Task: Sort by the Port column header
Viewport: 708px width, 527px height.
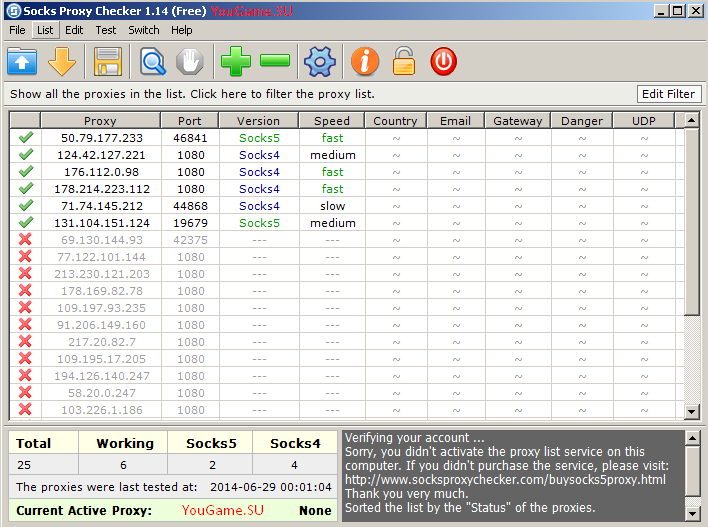Action: point(189,121)
